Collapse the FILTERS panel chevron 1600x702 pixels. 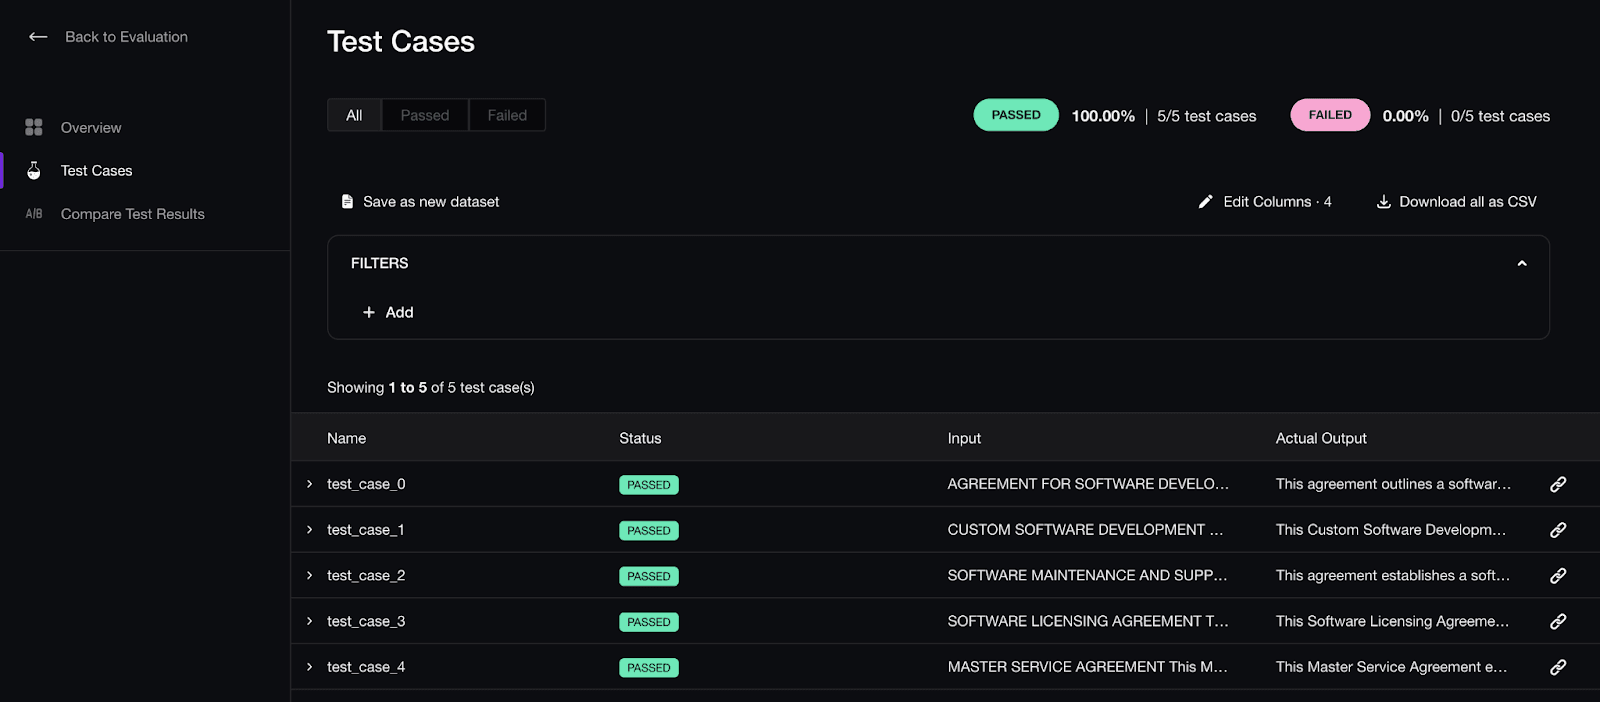tap(1522, 263)
